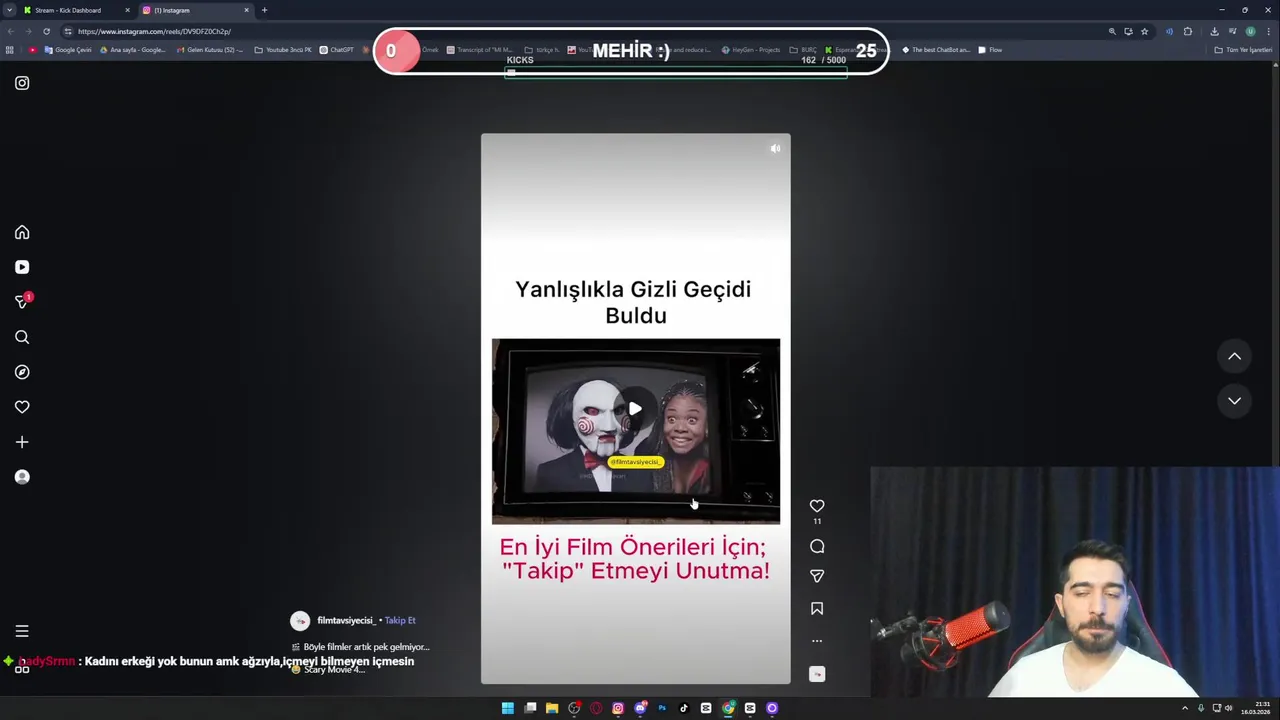Image resolution: width=1280 pixels, height=720 pixels.
Task: Click Takip Et to follow account
Action: (x=400, y=620)
